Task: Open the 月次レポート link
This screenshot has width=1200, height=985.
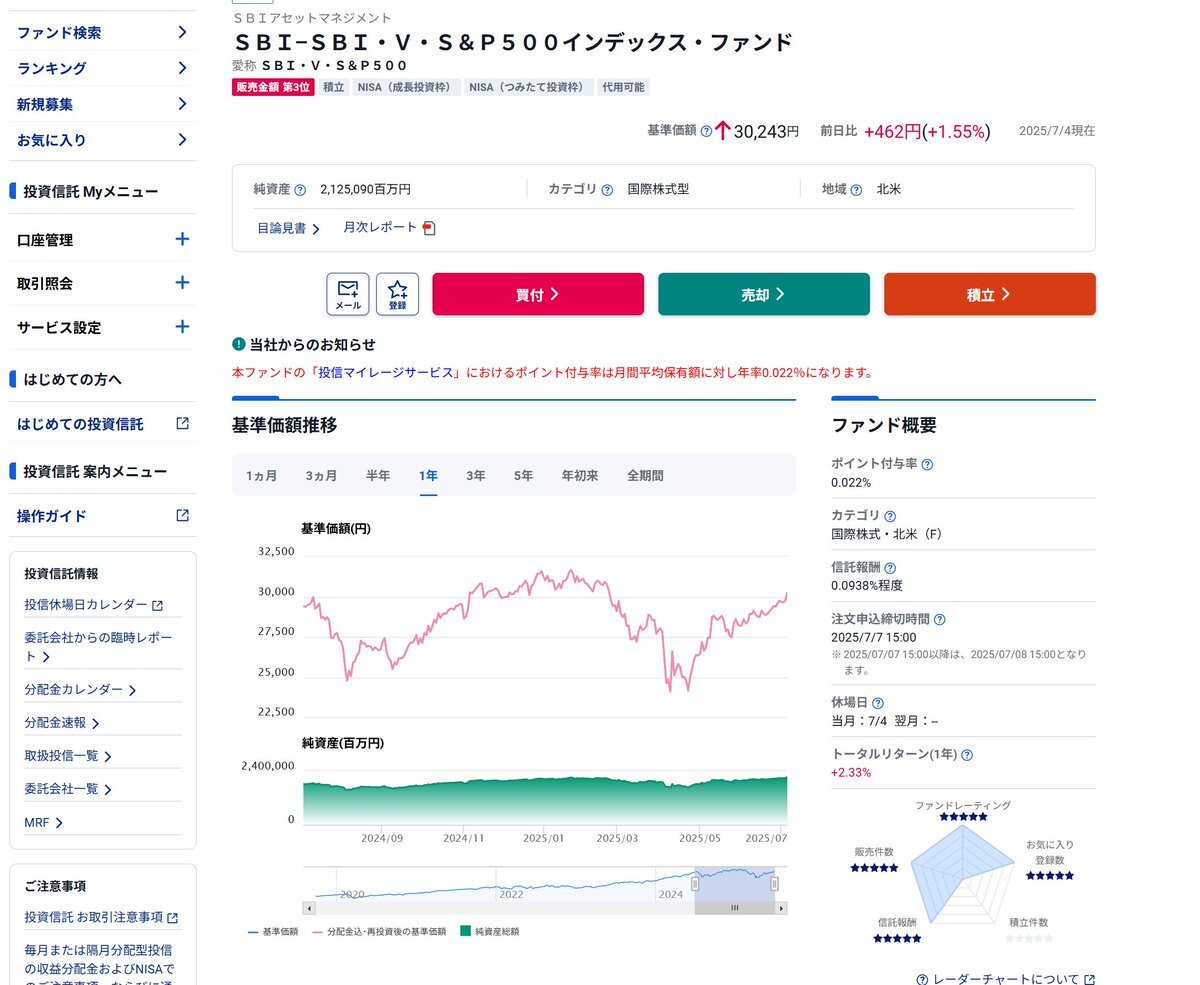Action: [380, 228]
